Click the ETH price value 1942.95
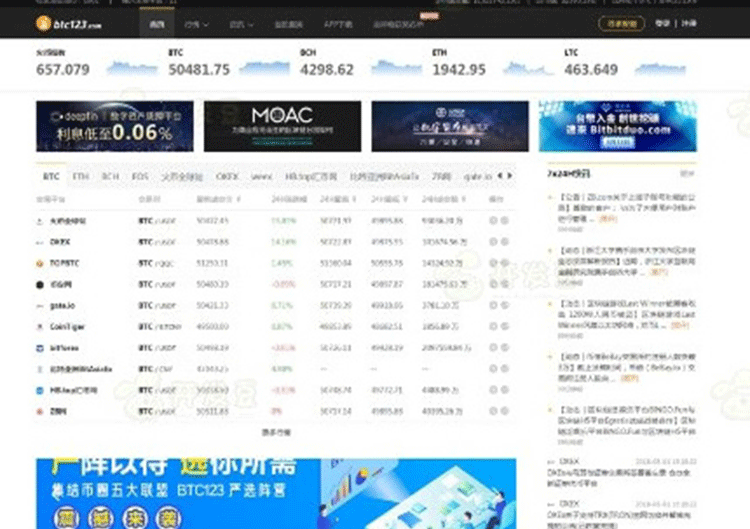 click(x=459, y=70)
